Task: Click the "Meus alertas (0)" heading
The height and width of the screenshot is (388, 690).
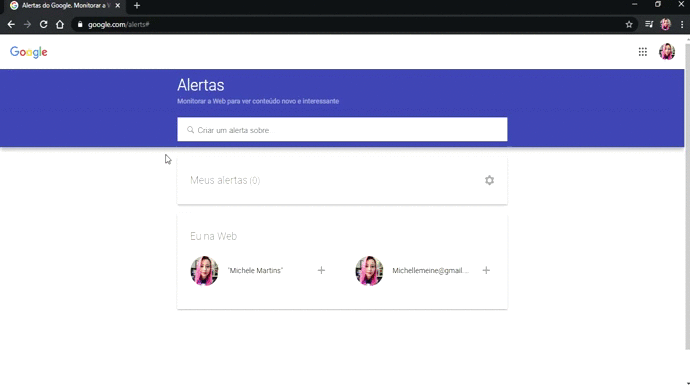Action: pos(225,180)
